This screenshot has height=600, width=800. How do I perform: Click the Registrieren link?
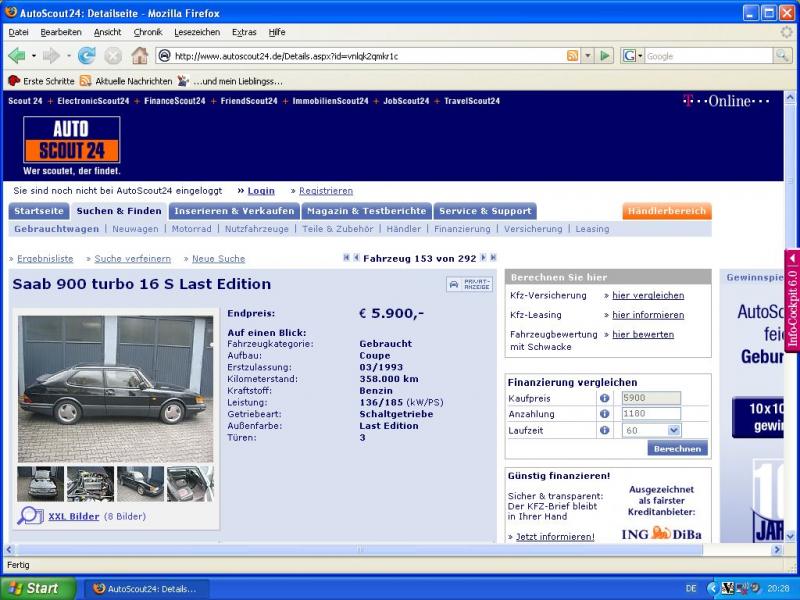point(326,191)
